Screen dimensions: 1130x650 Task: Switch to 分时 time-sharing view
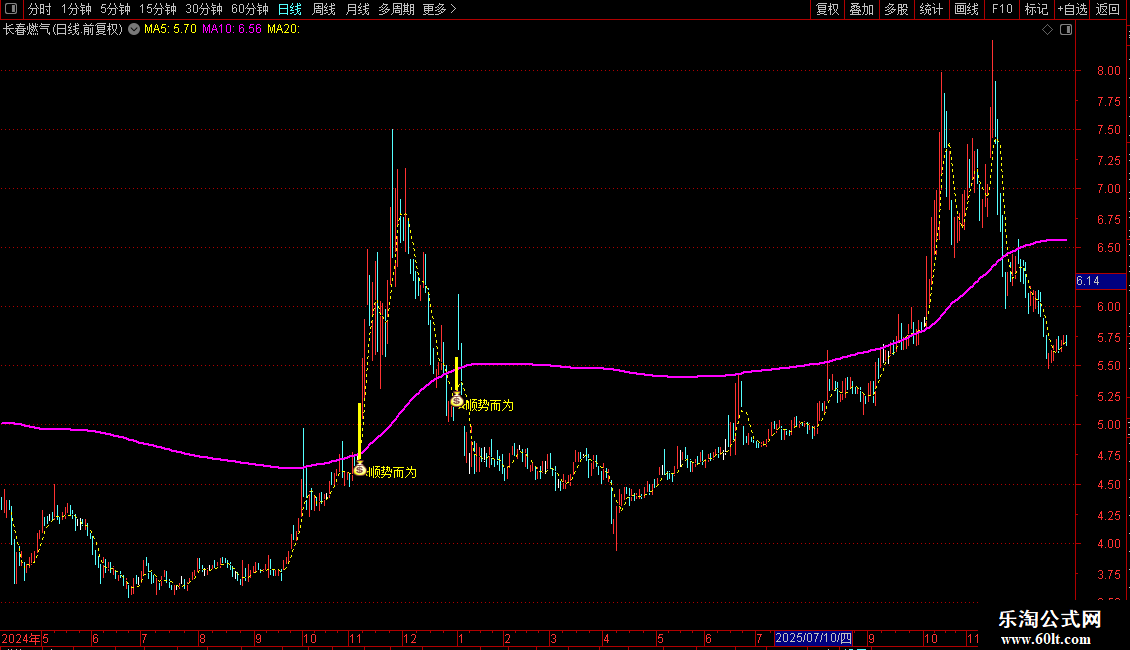(40, 9)
